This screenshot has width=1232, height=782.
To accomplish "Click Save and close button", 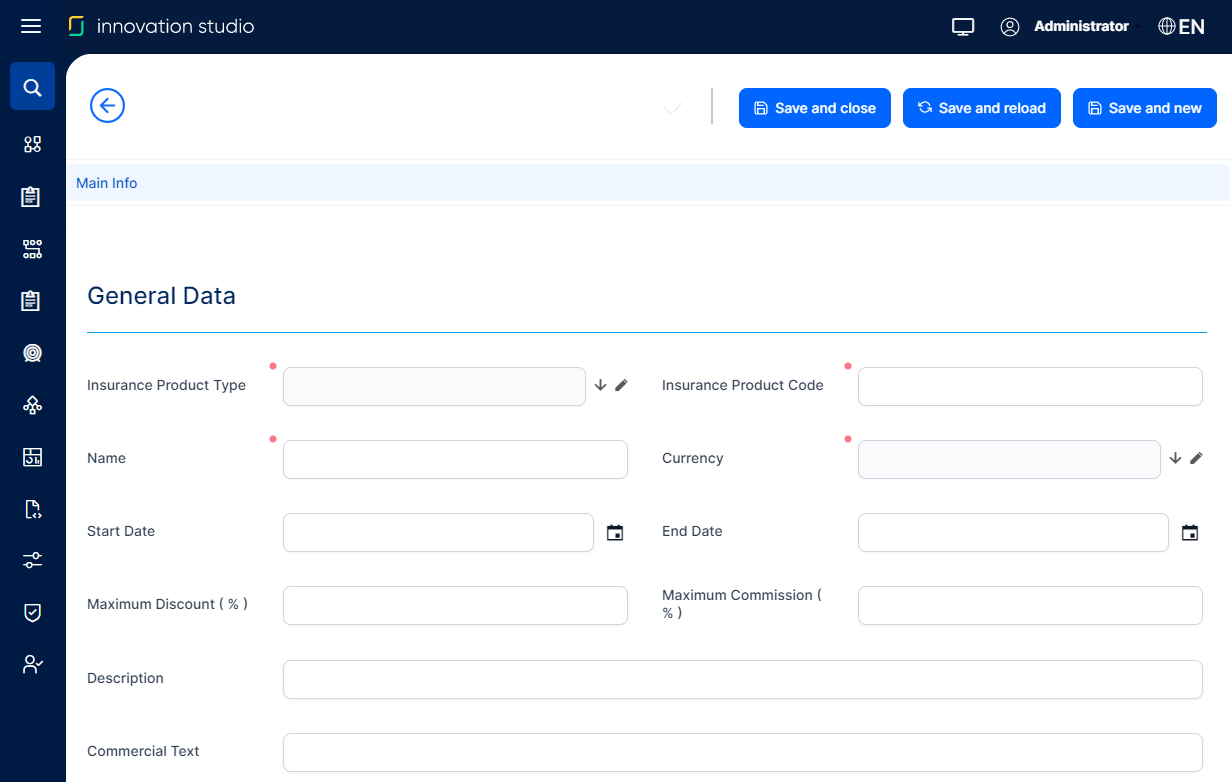I will 814,108.
